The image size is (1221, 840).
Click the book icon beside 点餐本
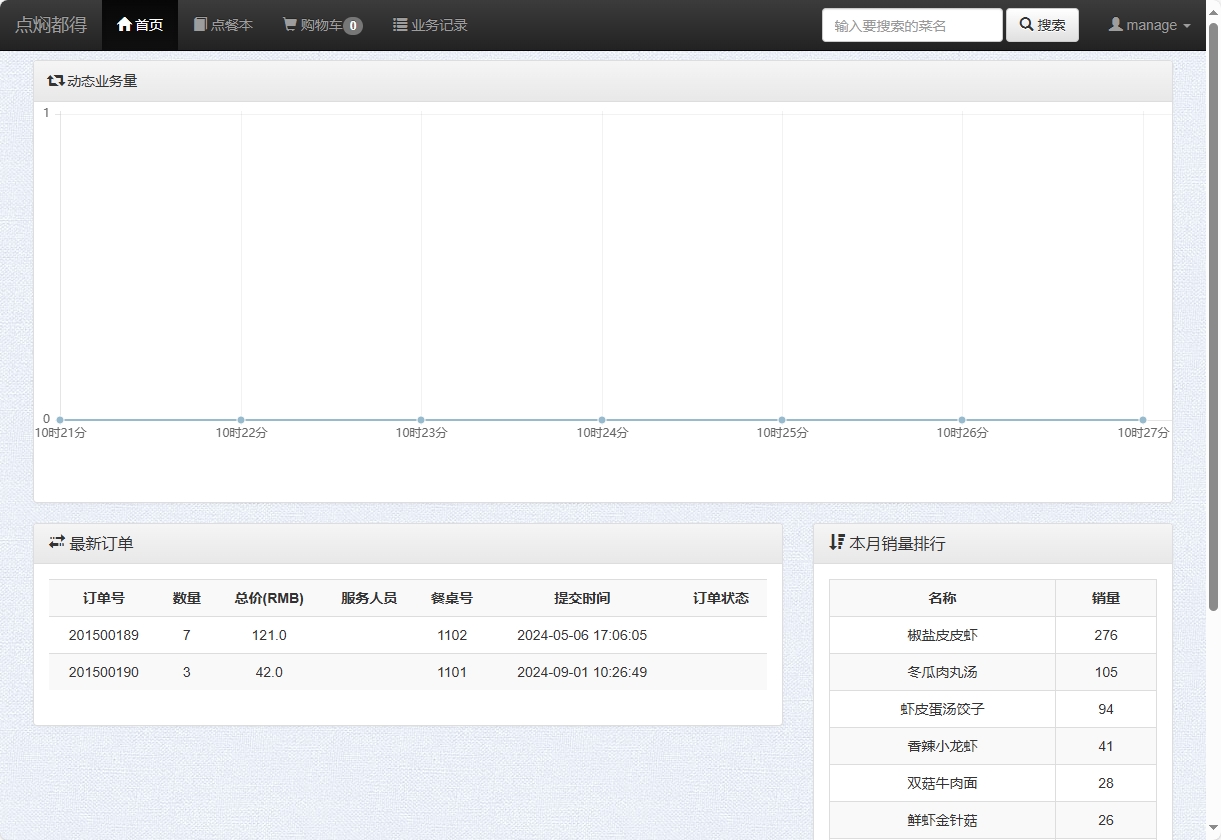click(200, 25)
